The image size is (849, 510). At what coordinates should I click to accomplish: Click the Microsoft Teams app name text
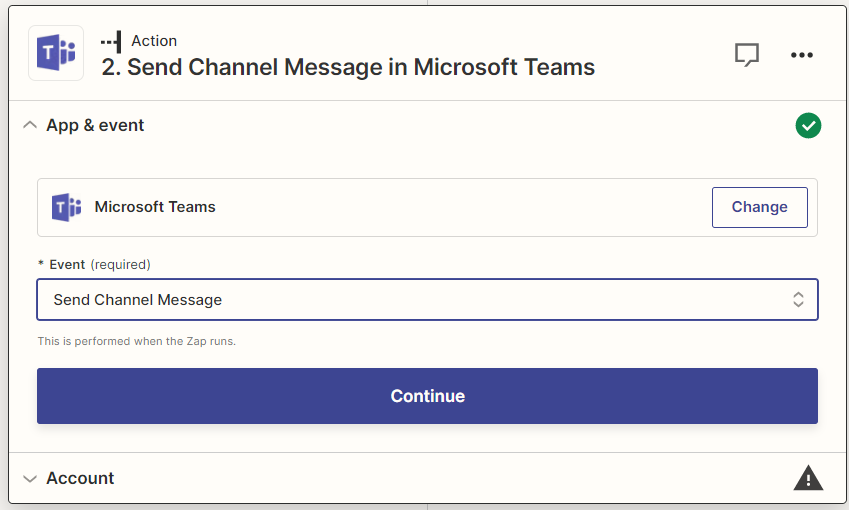[155, 207]
